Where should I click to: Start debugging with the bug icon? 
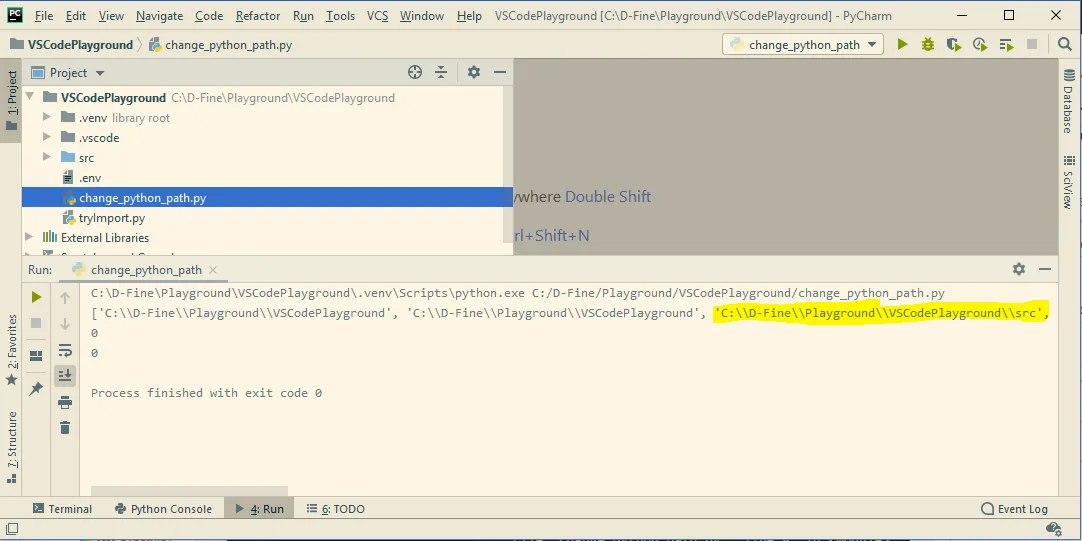[x=927, y=45]
